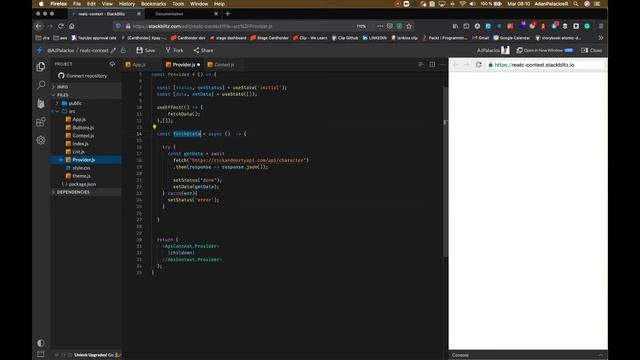
Task: Open Firefox library icon
Action: point(455,26)
